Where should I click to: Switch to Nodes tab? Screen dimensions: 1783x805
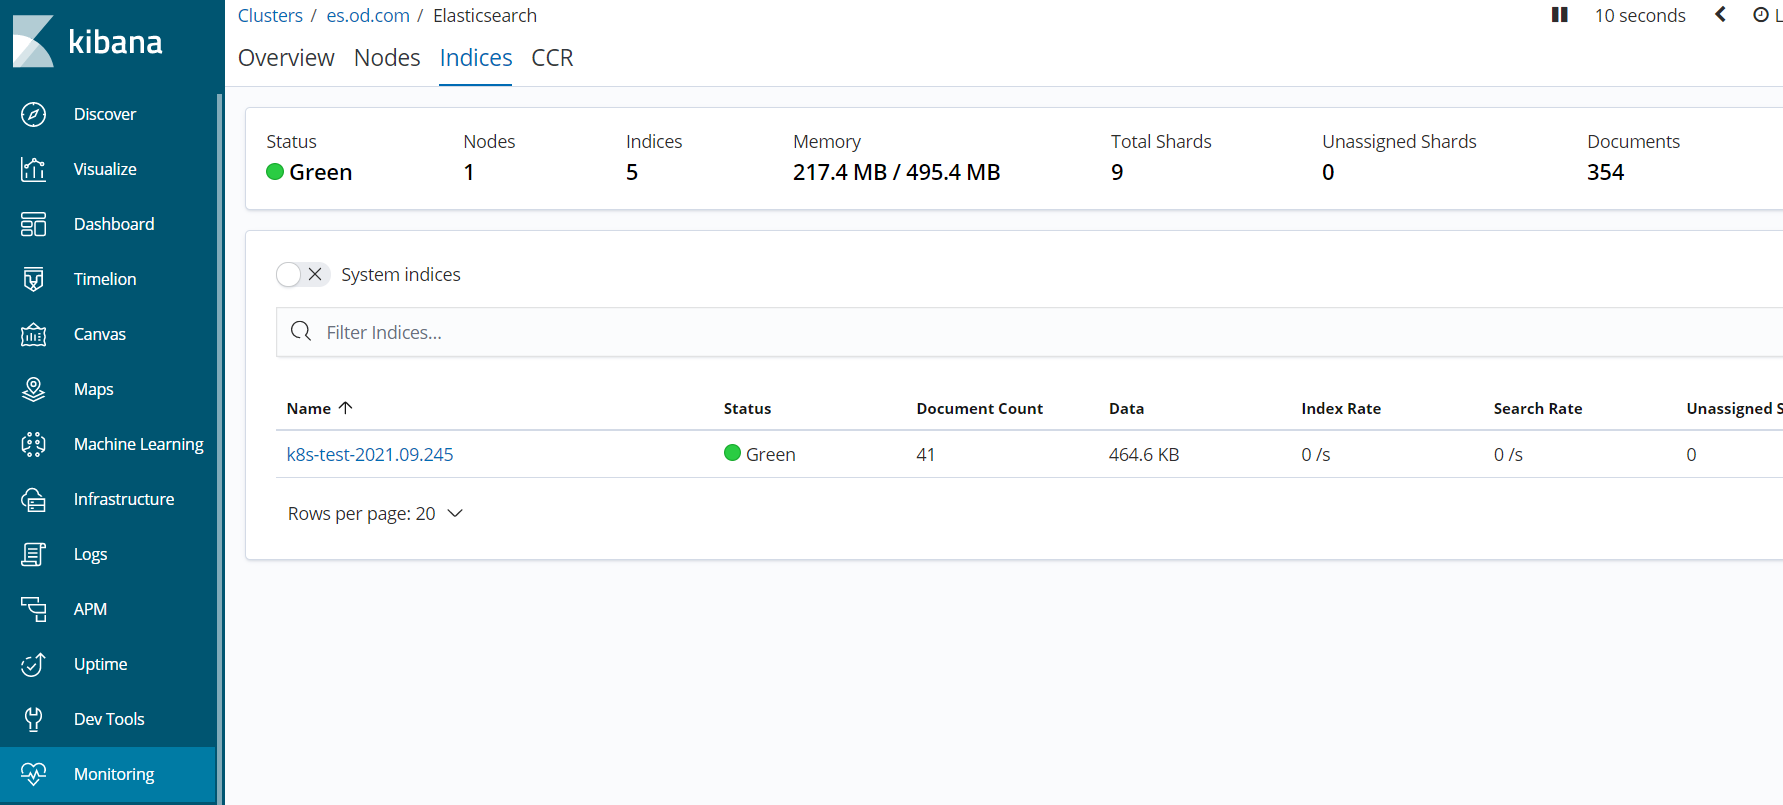click(387, 58)
